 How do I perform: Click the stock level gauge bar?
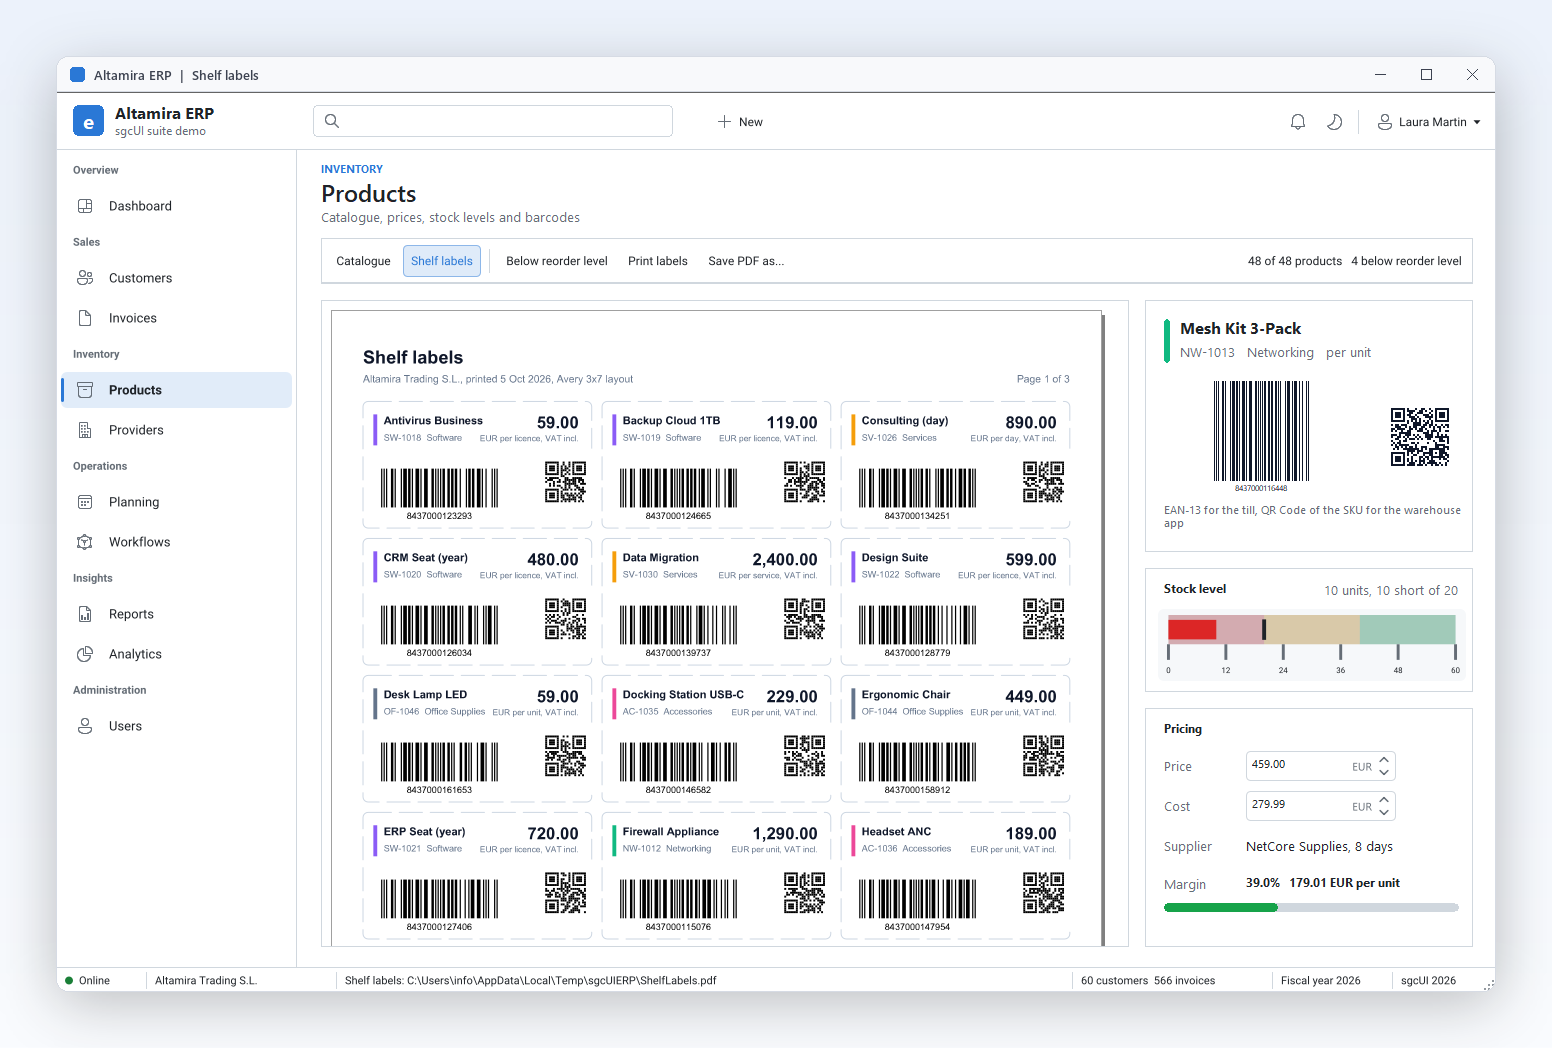(x=1311, y=629)
